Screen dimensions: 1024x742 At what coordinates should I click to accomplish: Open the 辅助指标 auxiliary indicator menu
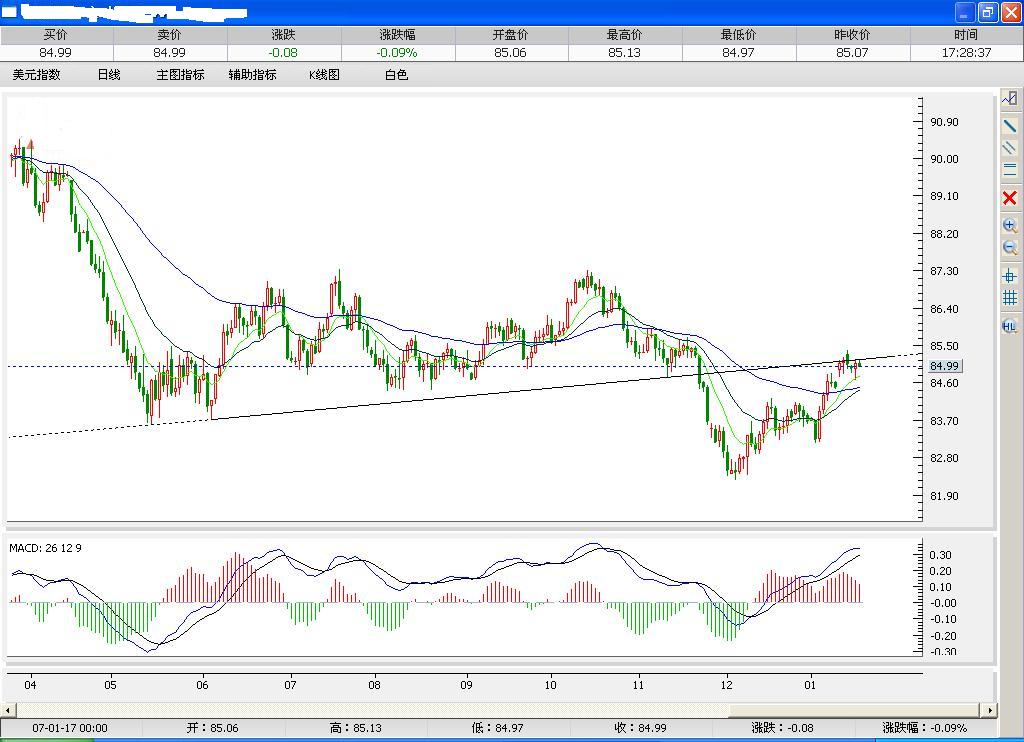(x=252, y=74)
